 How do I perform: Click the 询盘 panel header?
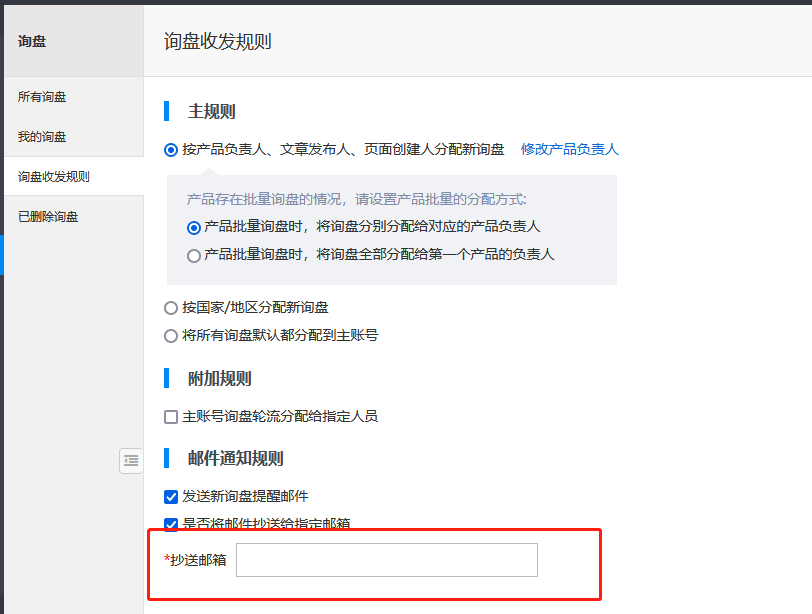pyautogui.click(x=30, y=41)
